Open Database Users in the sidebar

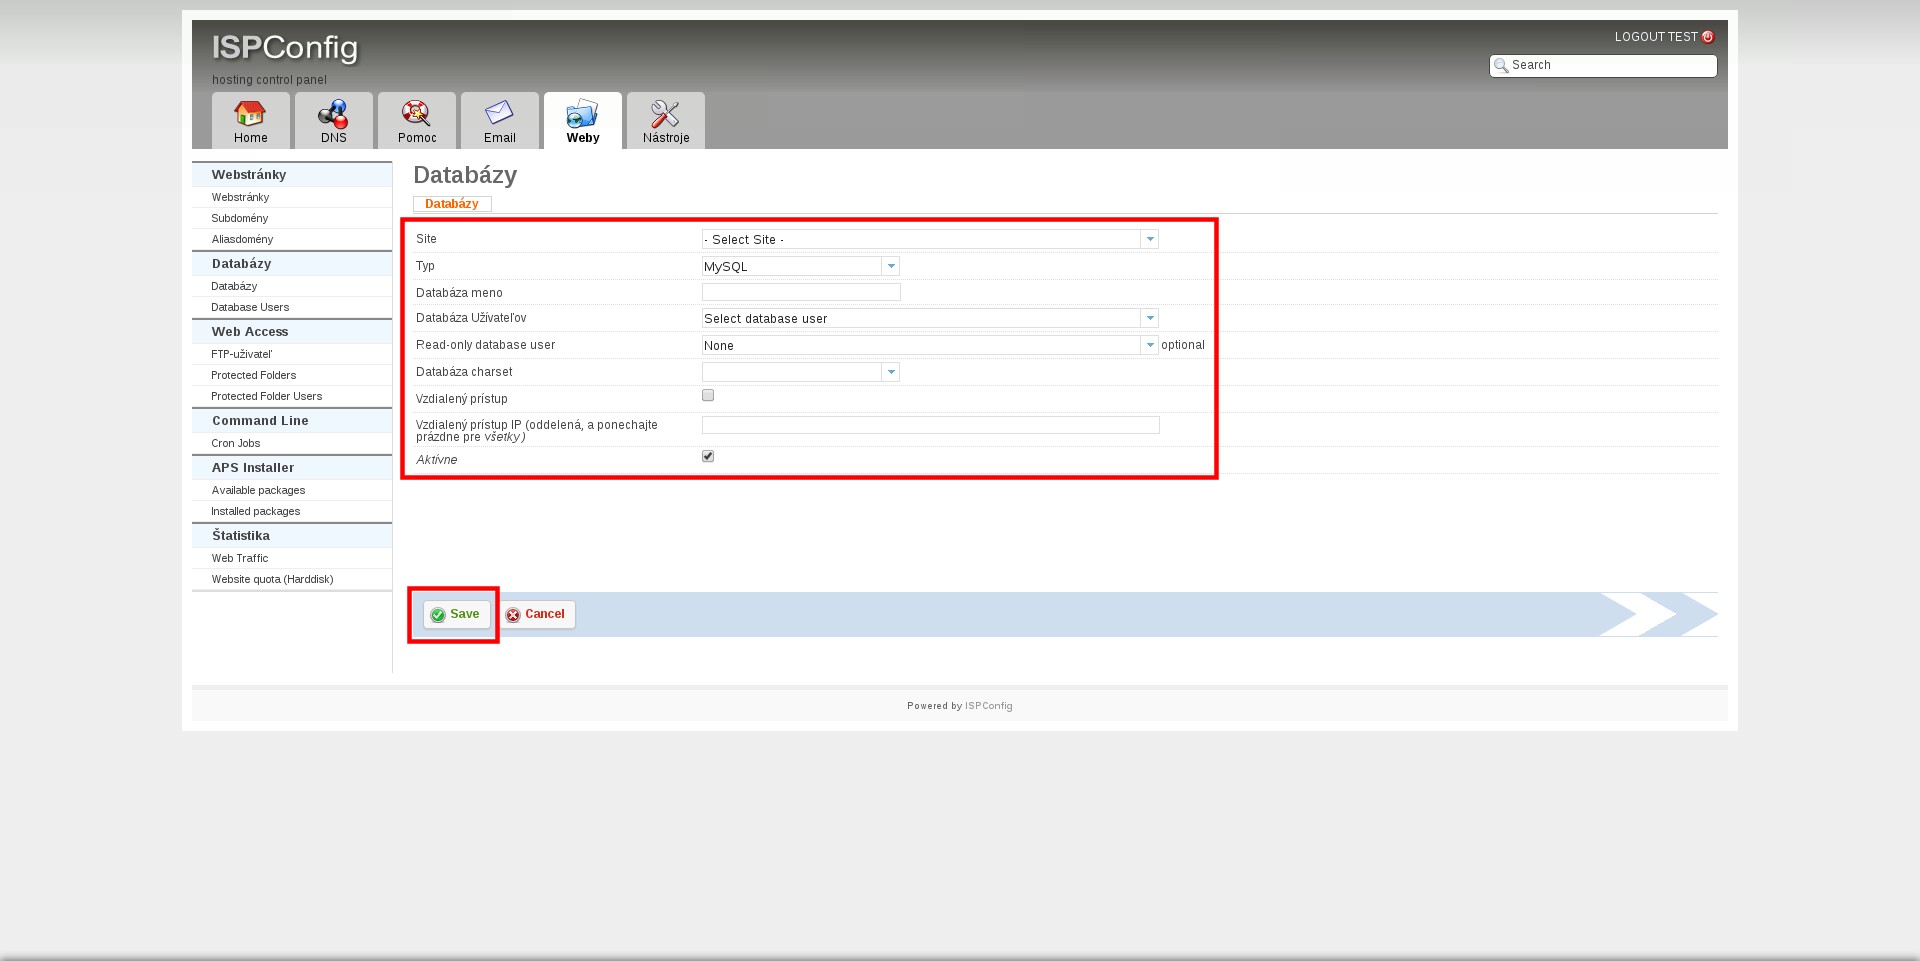point(250,308)
